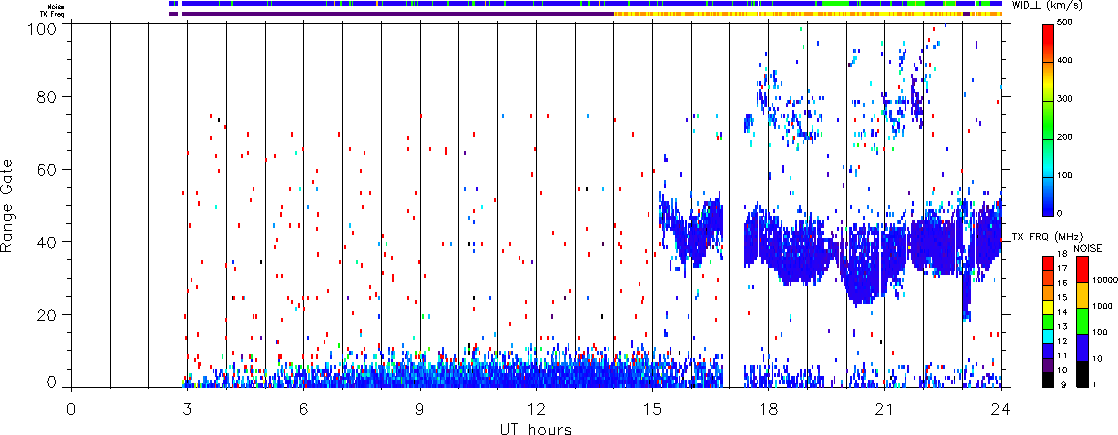This screenshot has height=435, width=1118.
Task: Click the '16' value on TX FRQ scale
Action: pyautogui.click(x=1064, y=282)
